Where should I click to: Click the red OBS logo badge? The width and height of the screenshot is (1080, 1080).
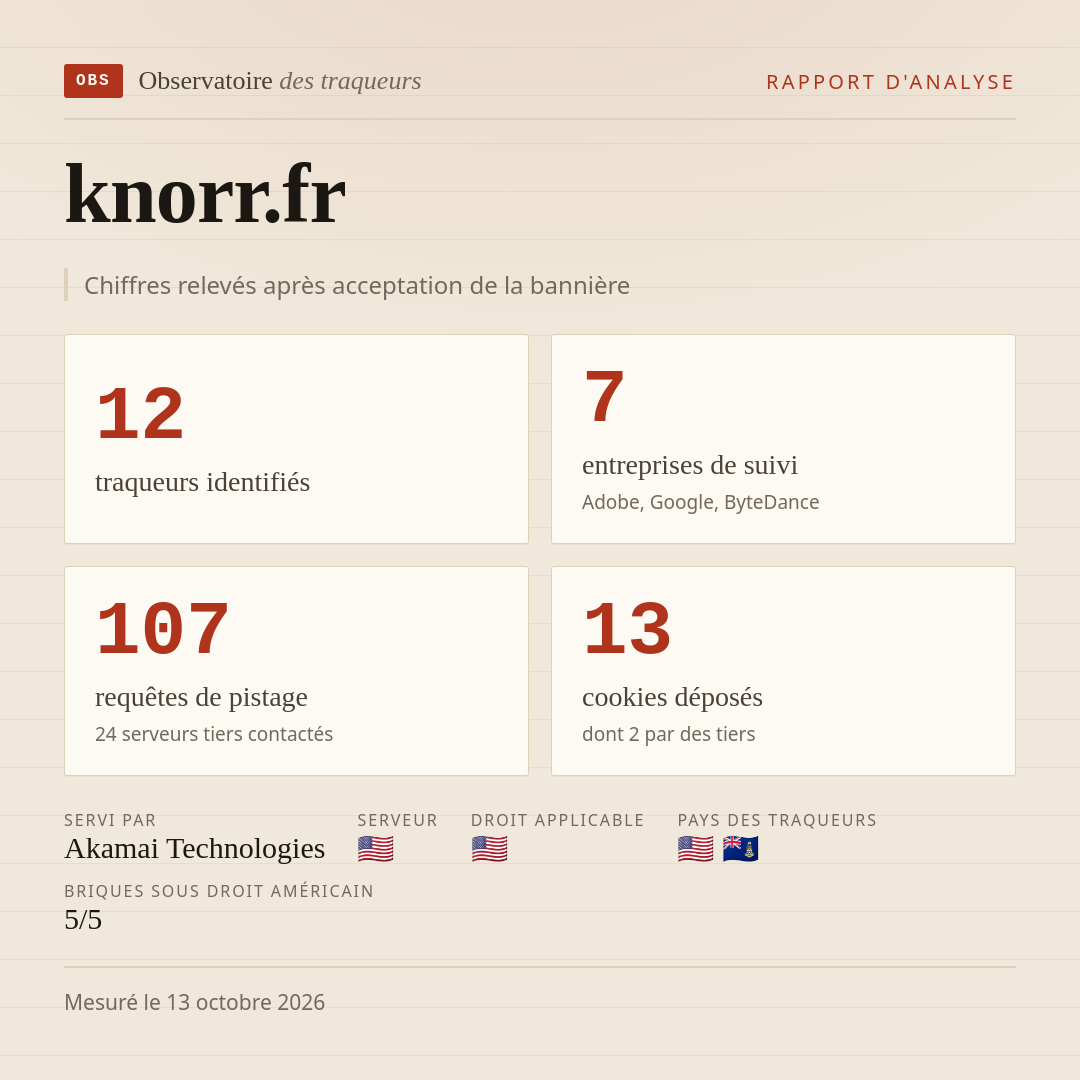tap(94, 81)
